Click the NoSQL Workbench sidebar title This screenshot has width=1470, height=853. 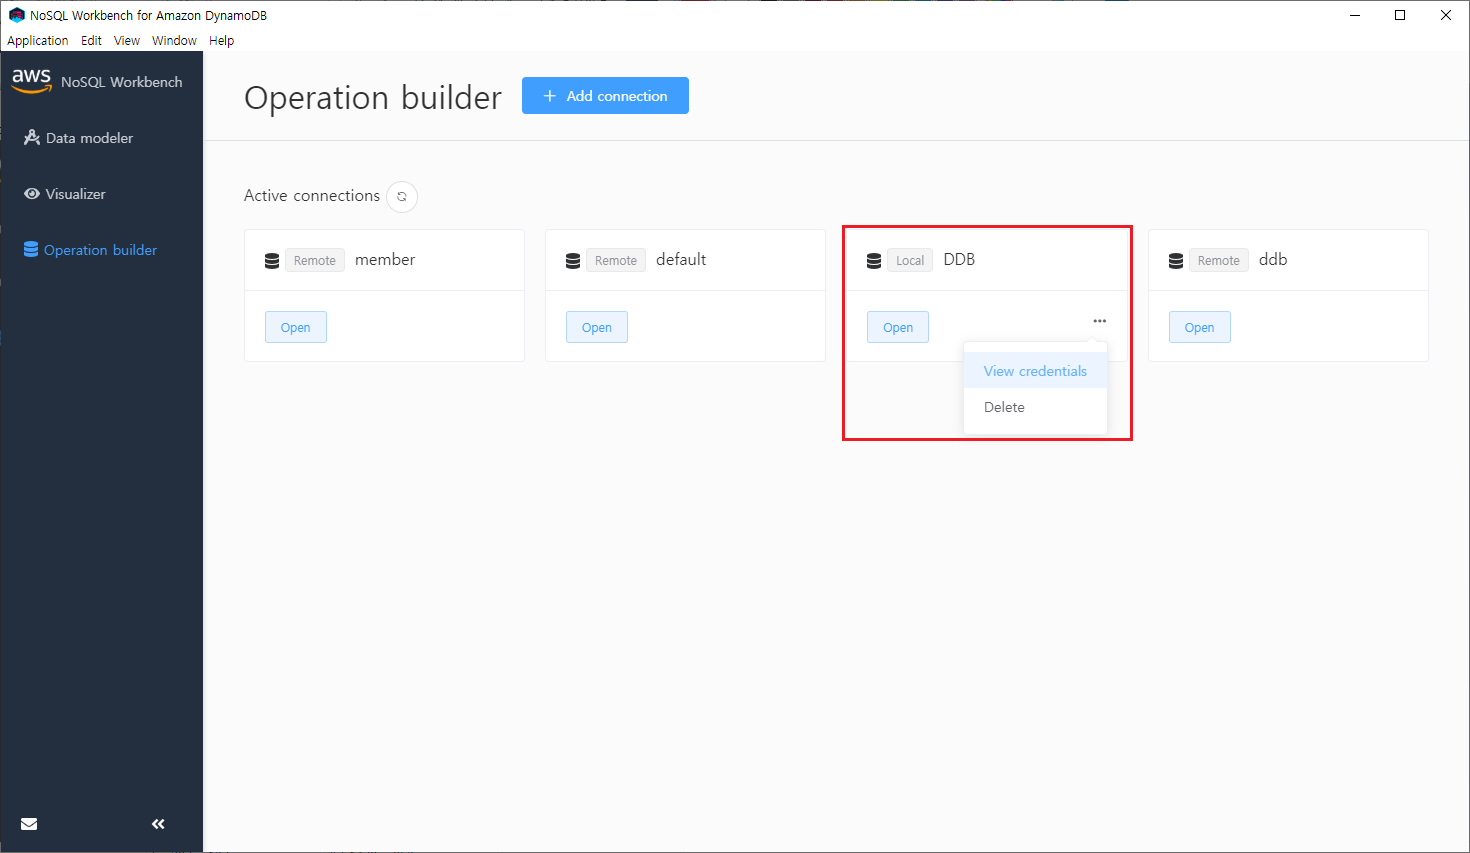point(122,82)
